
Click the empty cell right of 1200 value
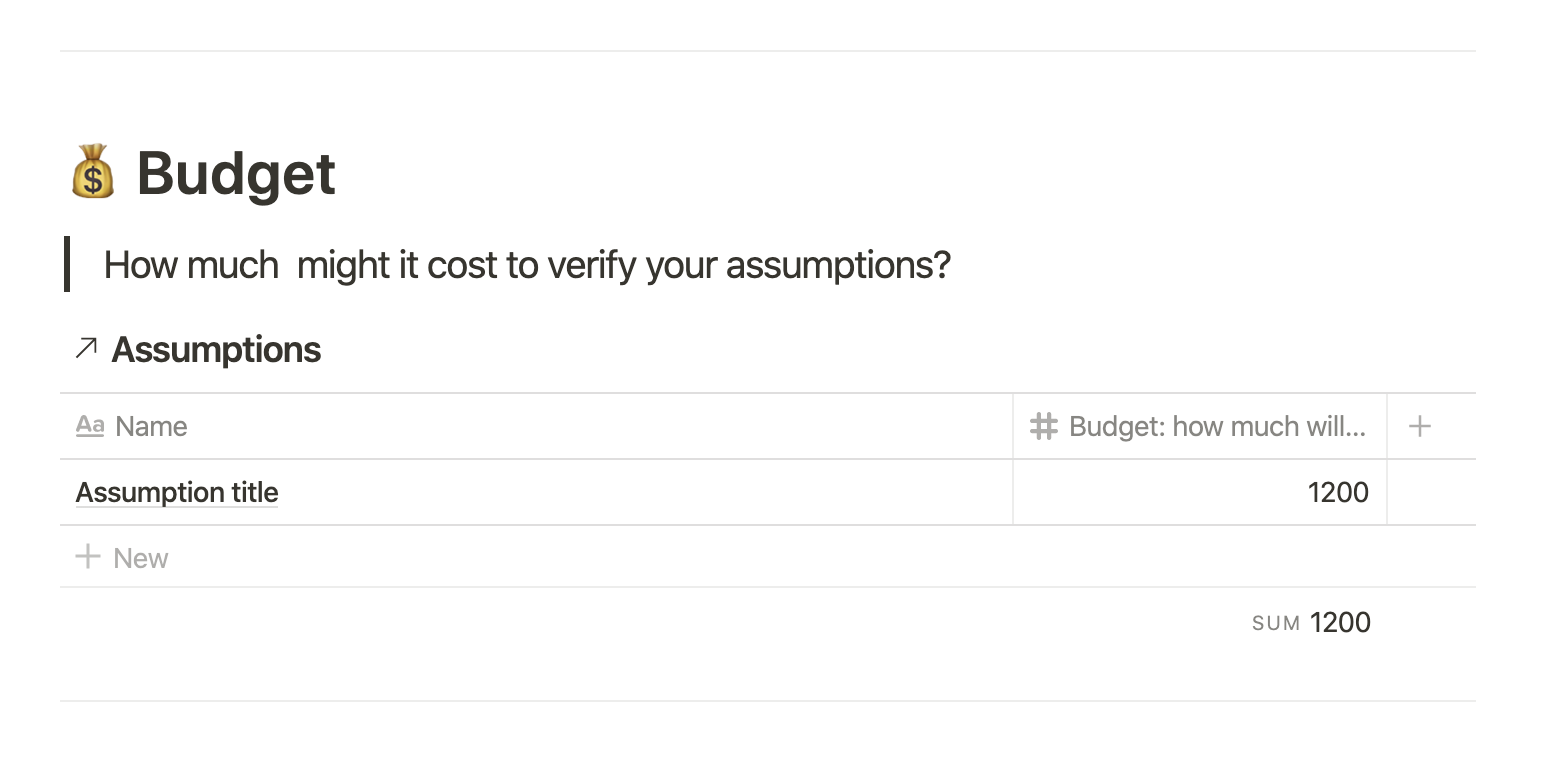coord(1430,492)
